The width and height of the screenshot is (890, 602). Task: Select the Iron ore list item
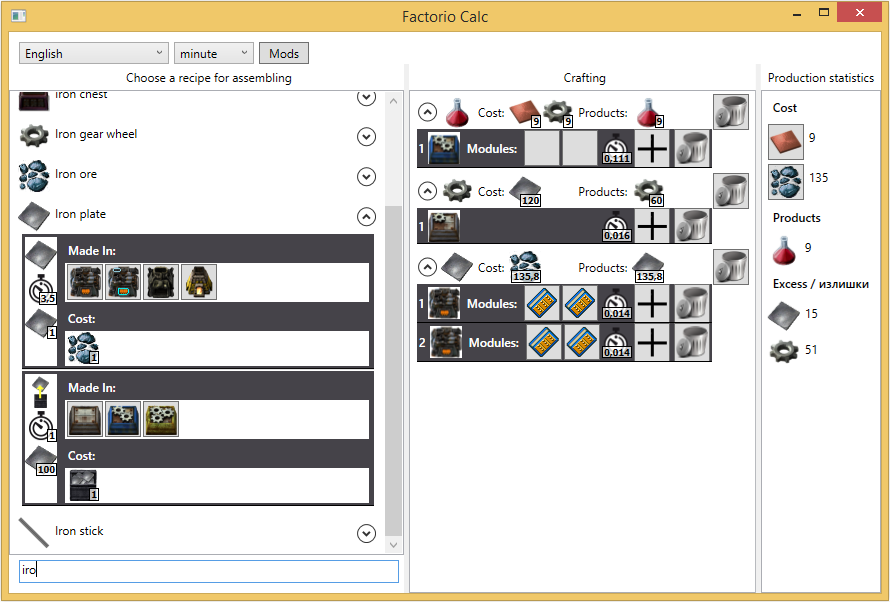pyautogui.click(x=197, y=175)
